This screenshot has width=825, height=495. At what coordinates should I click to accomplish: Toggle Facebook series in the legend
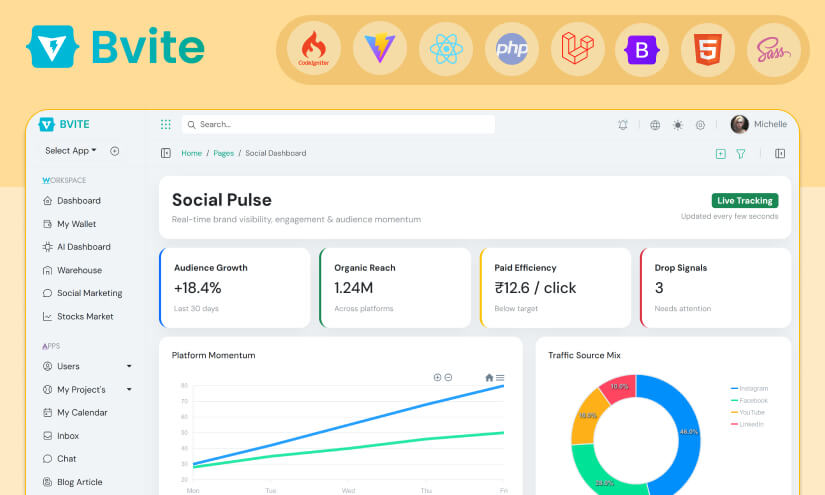pyautogui.click(x=750, y=400)
